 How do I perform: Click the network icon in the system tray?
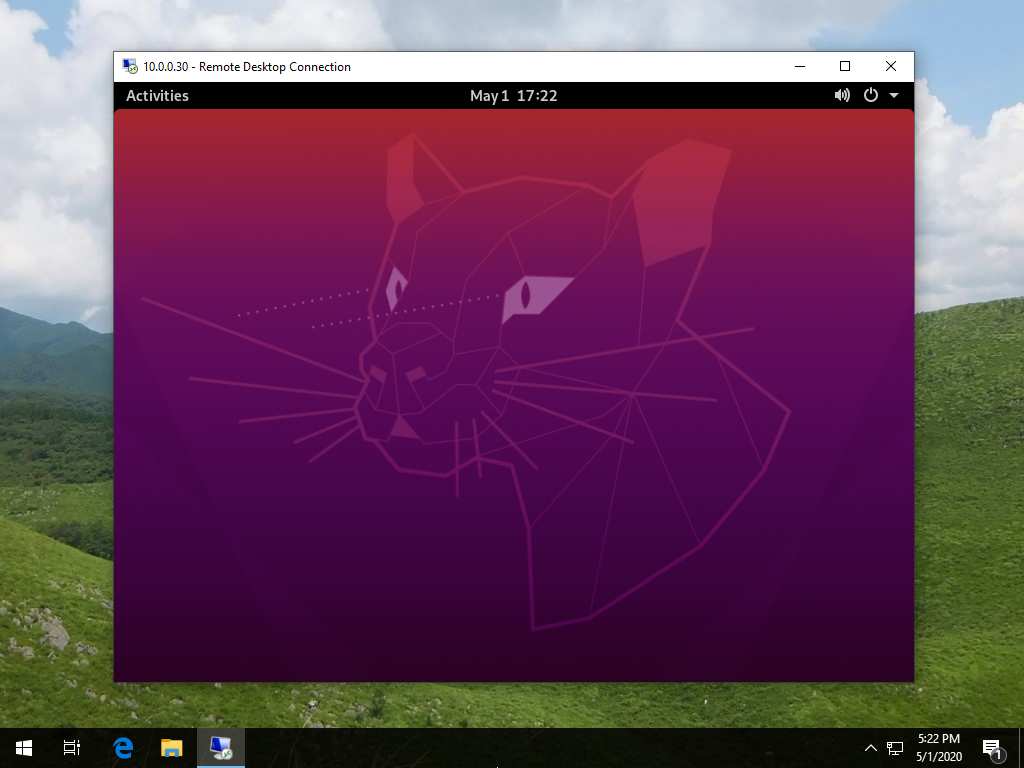[x=893, y=747]
